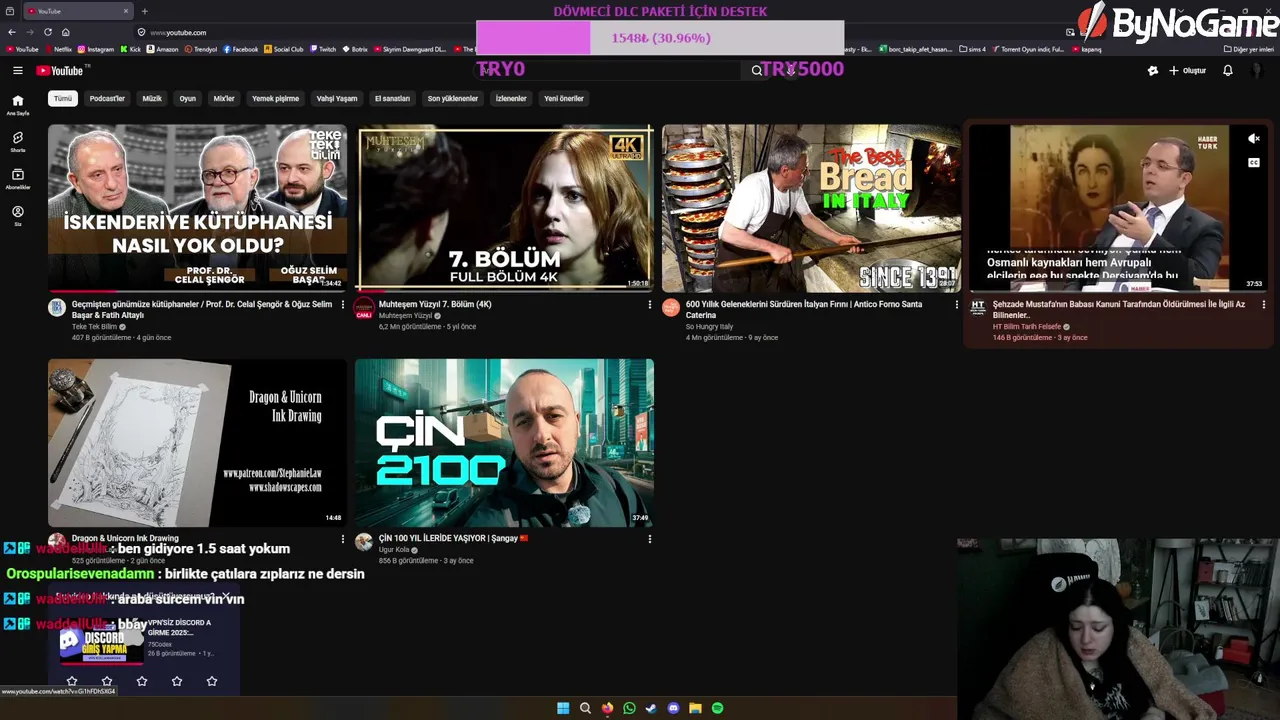The width and height of the screenshot is (1280, 720).
Task: Open the sims 4 bookmark folder
Action: 972,49
